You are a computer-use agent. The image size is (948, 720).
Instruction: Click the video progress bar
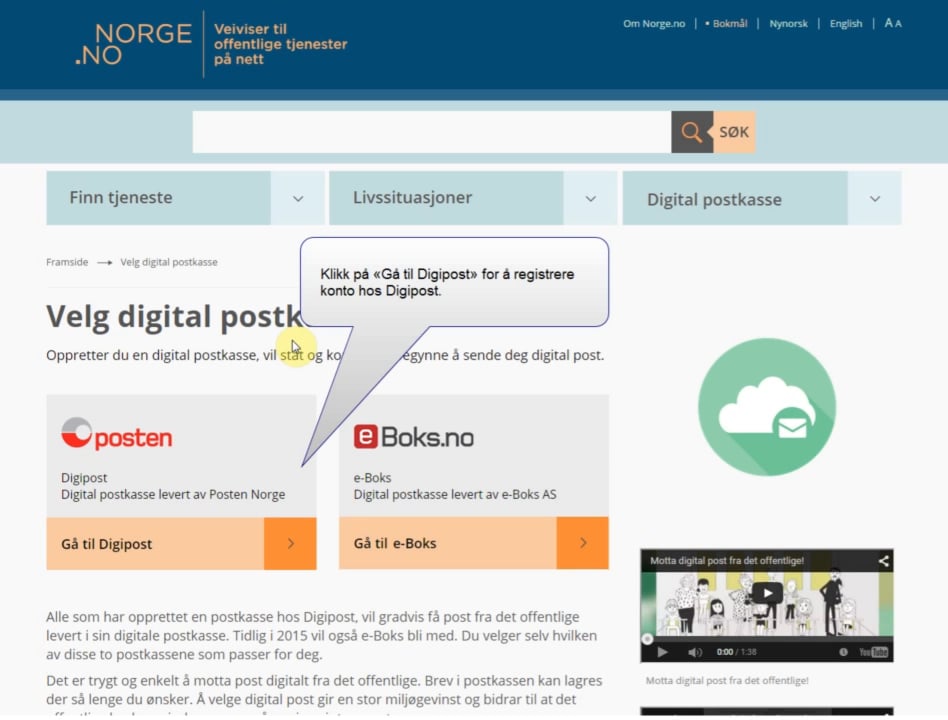(767, 639)
